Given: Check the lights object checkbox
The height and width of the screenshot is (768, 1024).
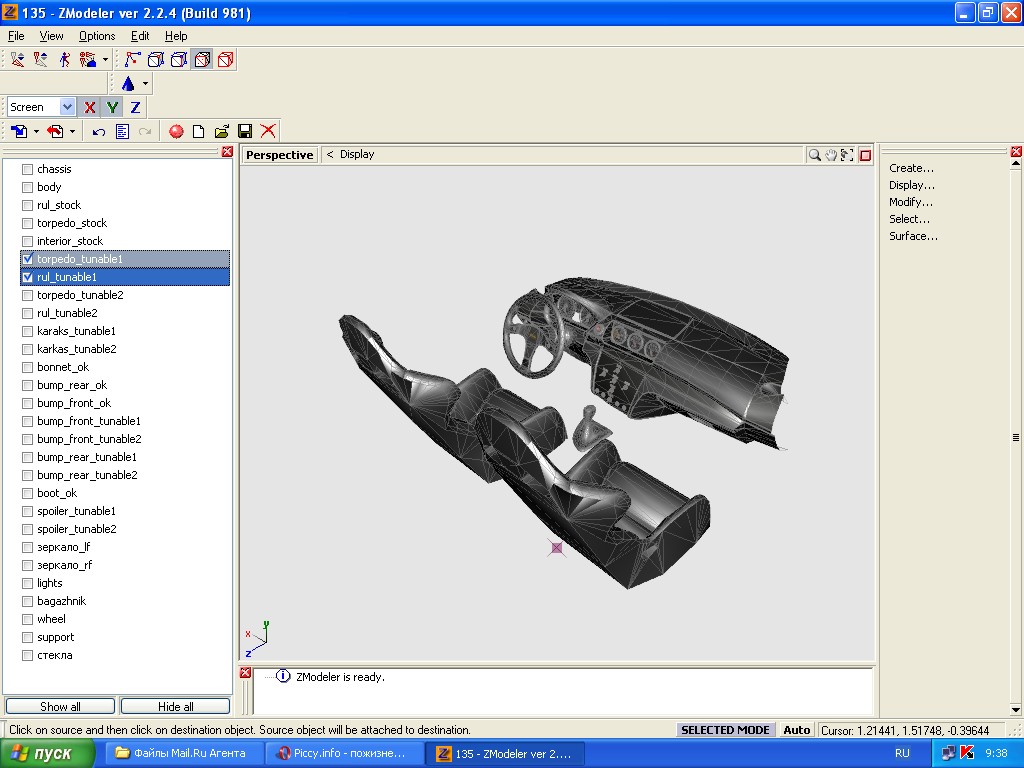Looking at the screenshot, I should tap(27, 583).
